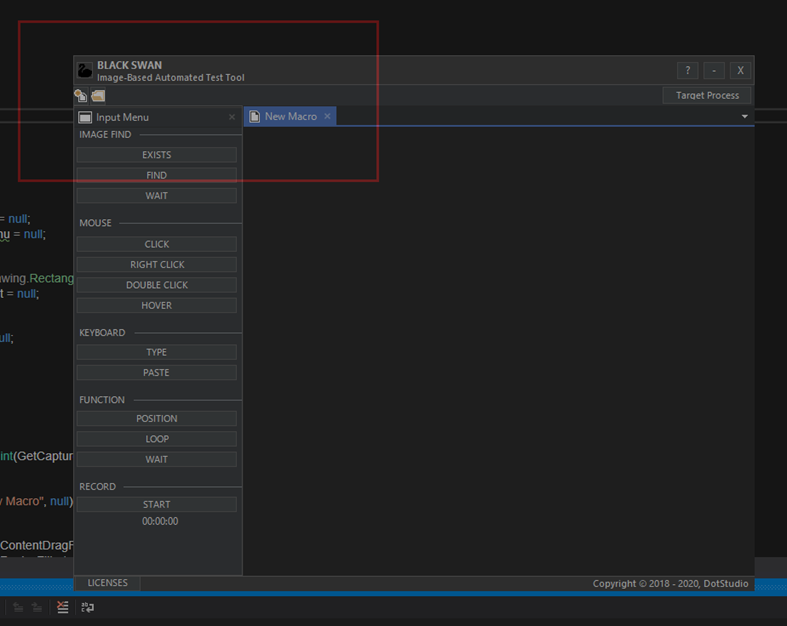This screenshot has width=787, height=626.
Task: Add a RIGHT CLICK action
Action: 157,265
